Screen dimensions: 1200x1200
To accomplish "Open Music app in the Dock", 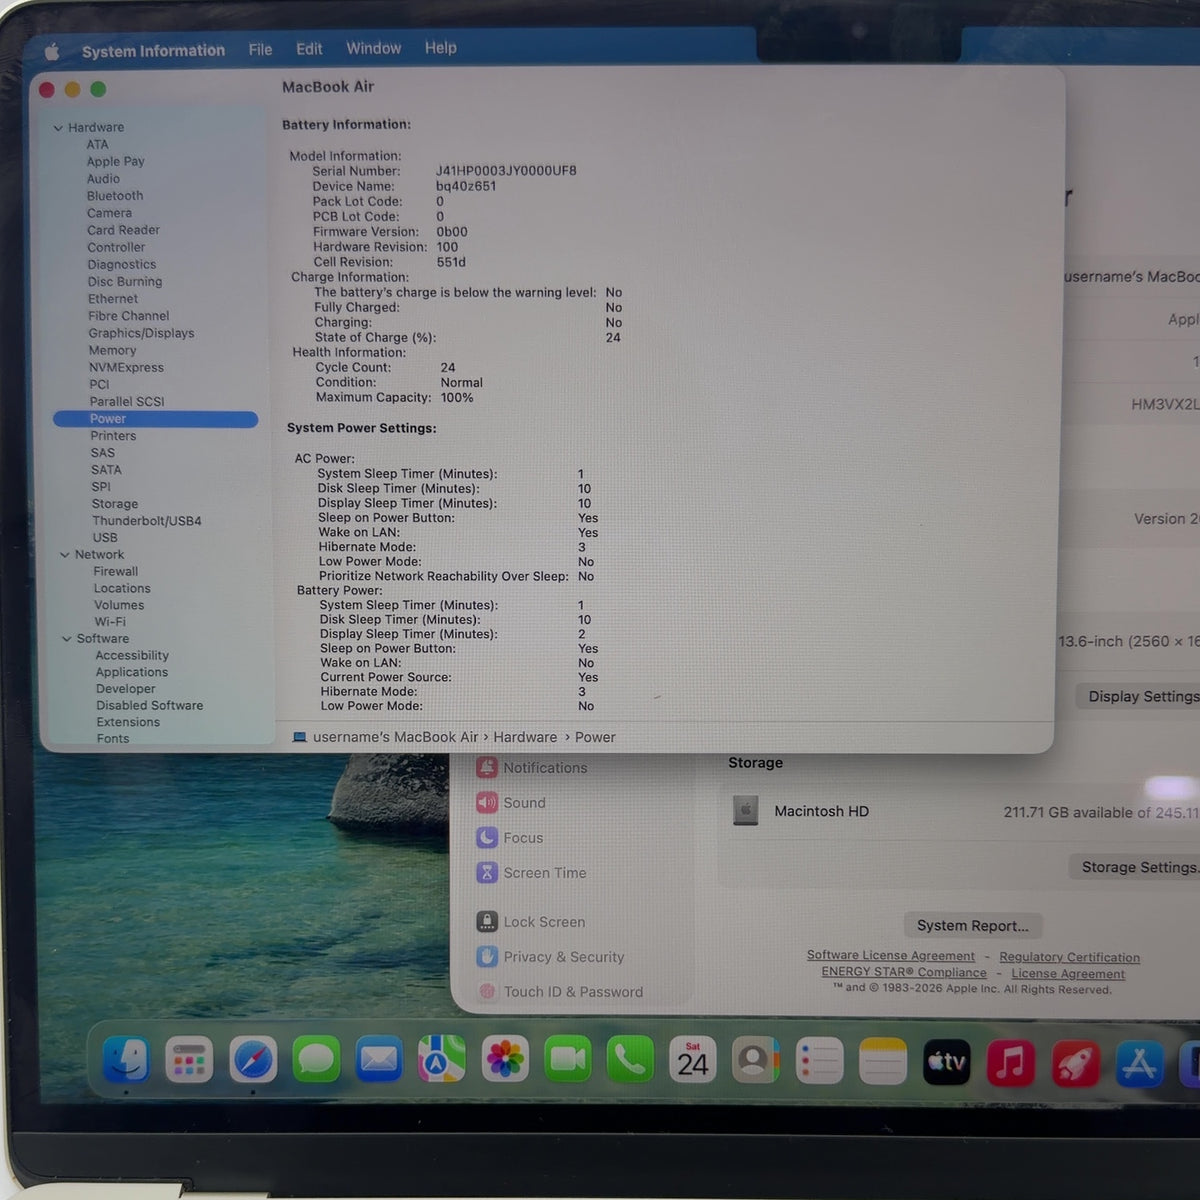I will point(1010,1063).
